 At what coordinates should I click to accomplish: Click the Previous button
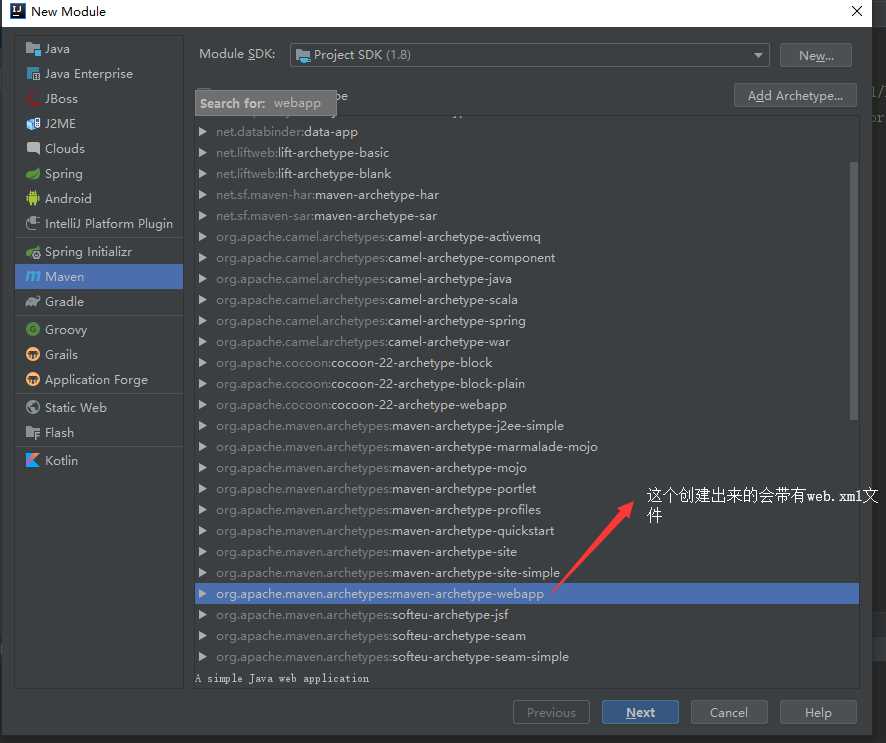(x=551, y=712)
